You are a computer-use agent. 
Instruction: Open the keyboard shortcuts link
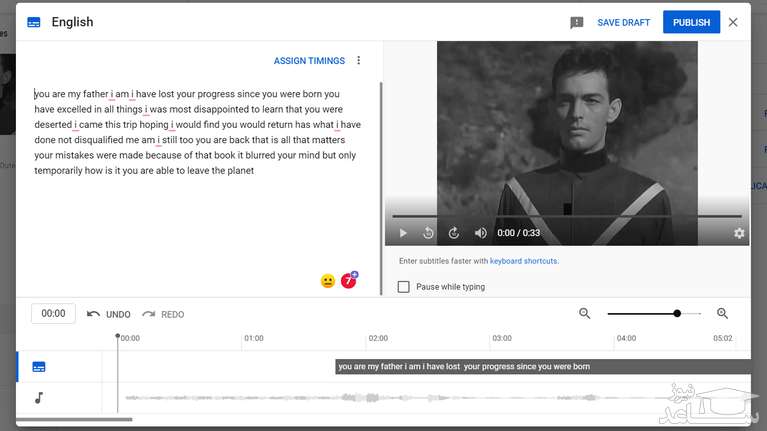click(523, 261)
